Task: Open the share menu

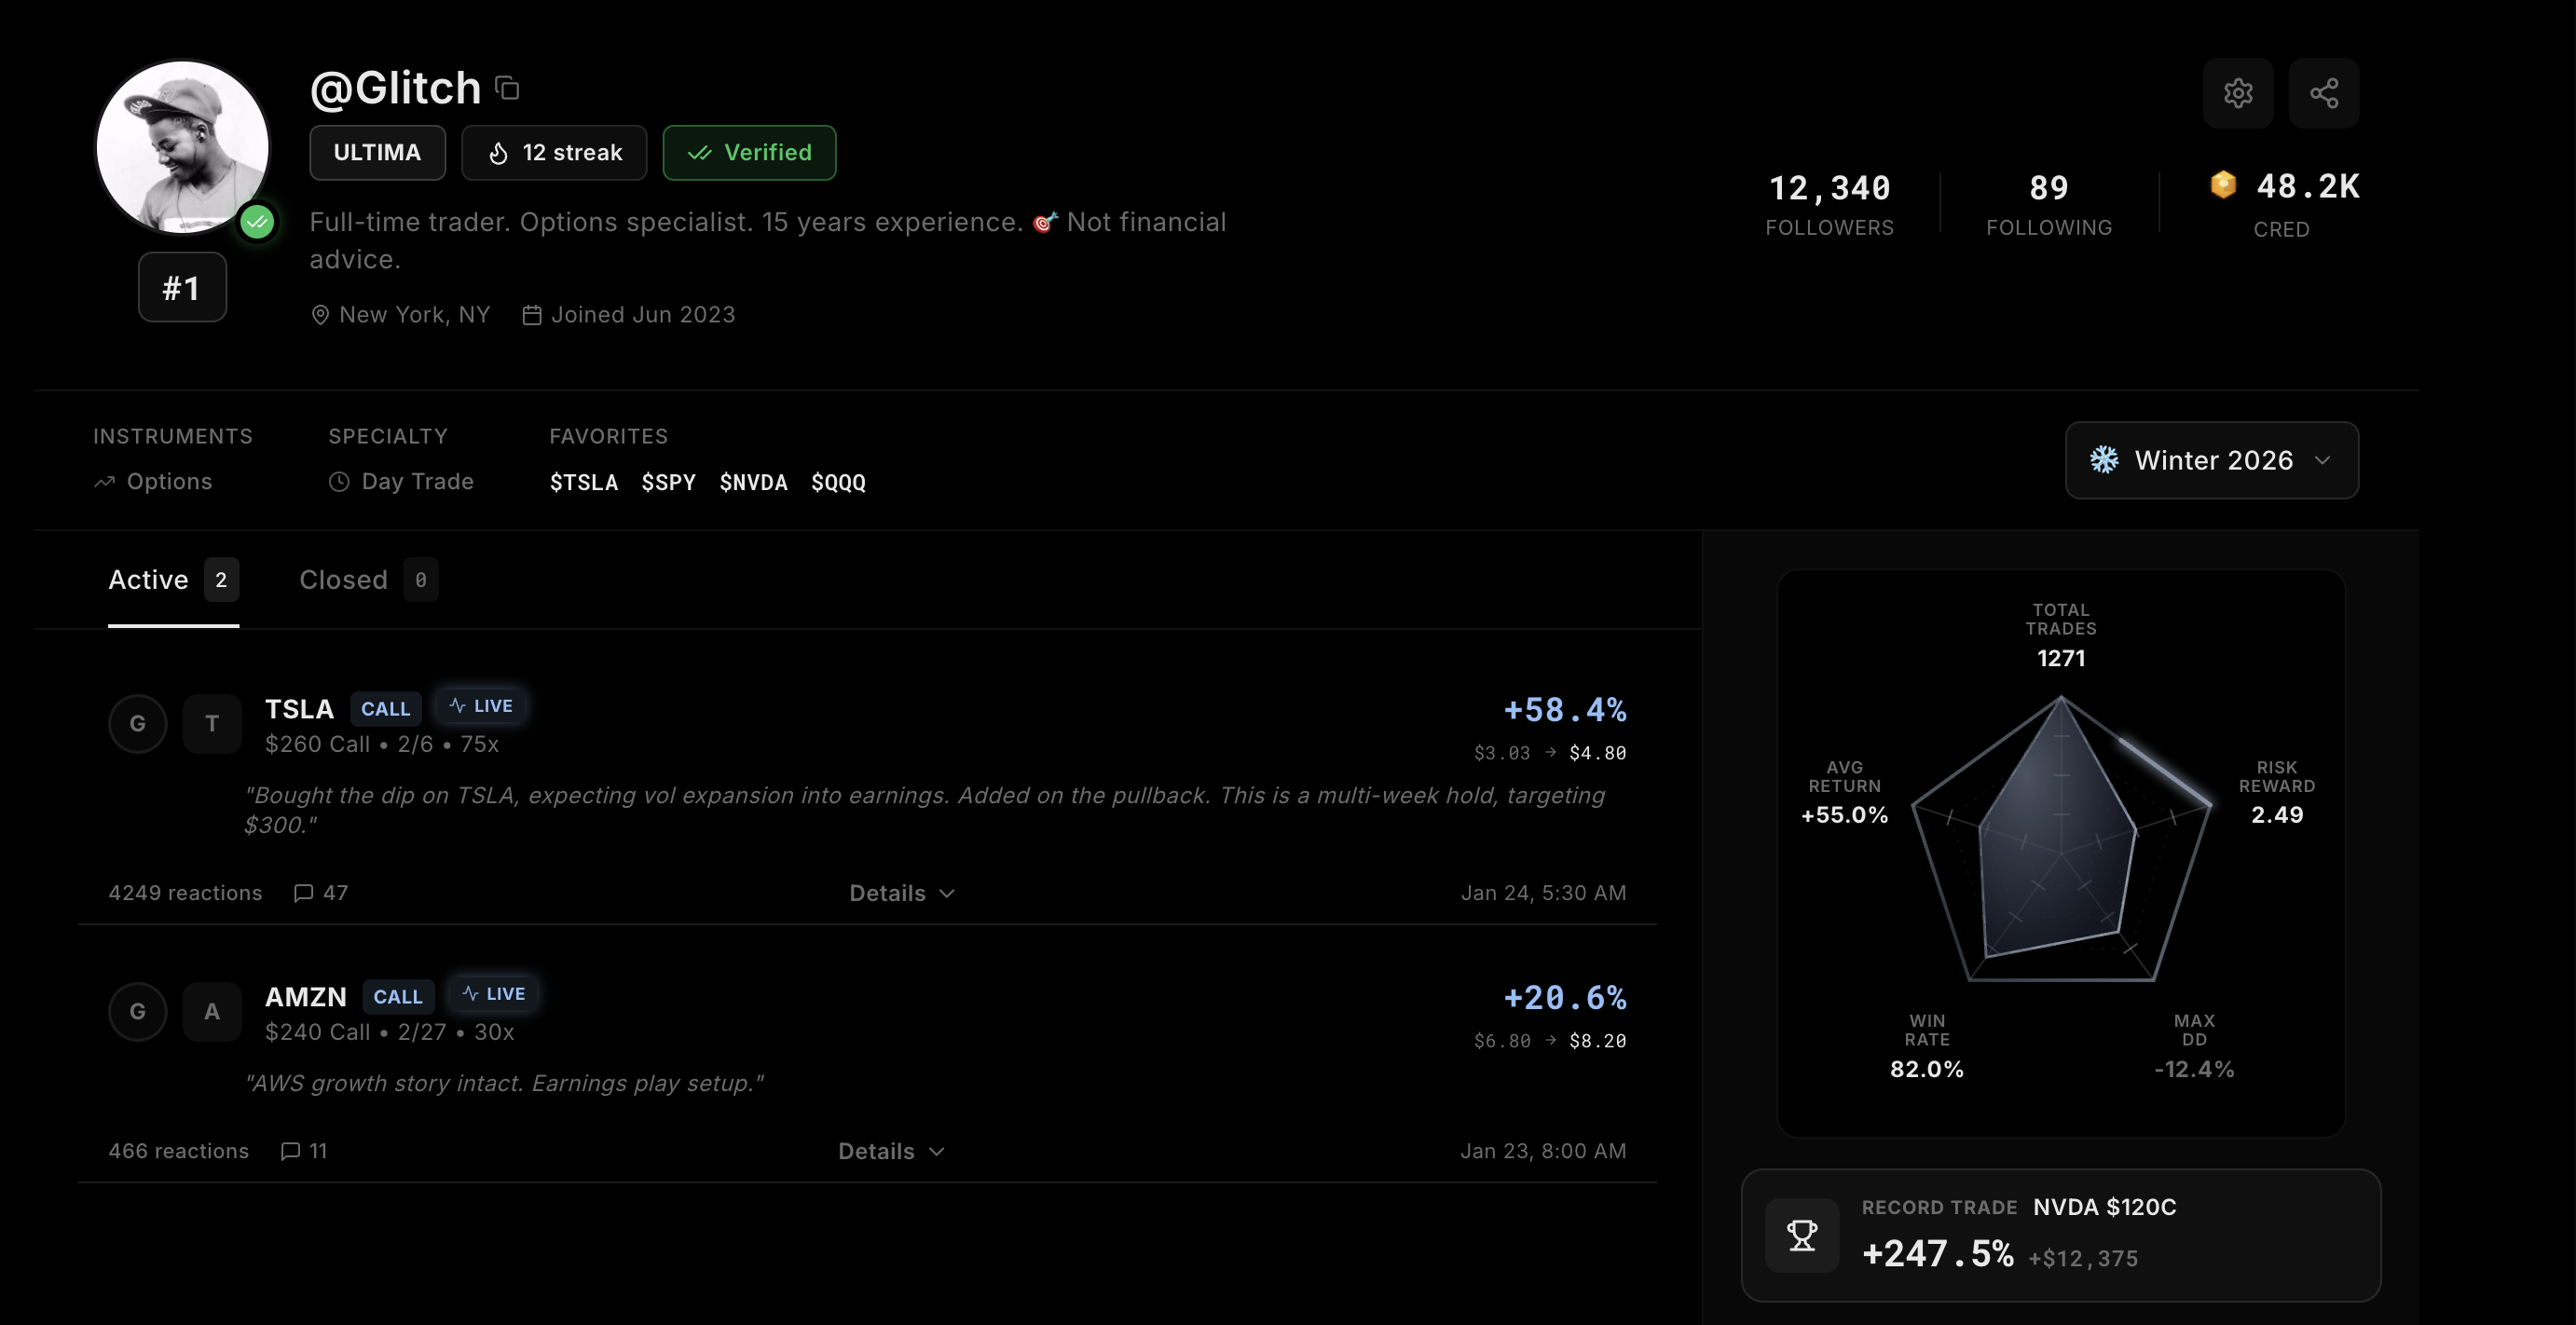Action: (2324, 92)
